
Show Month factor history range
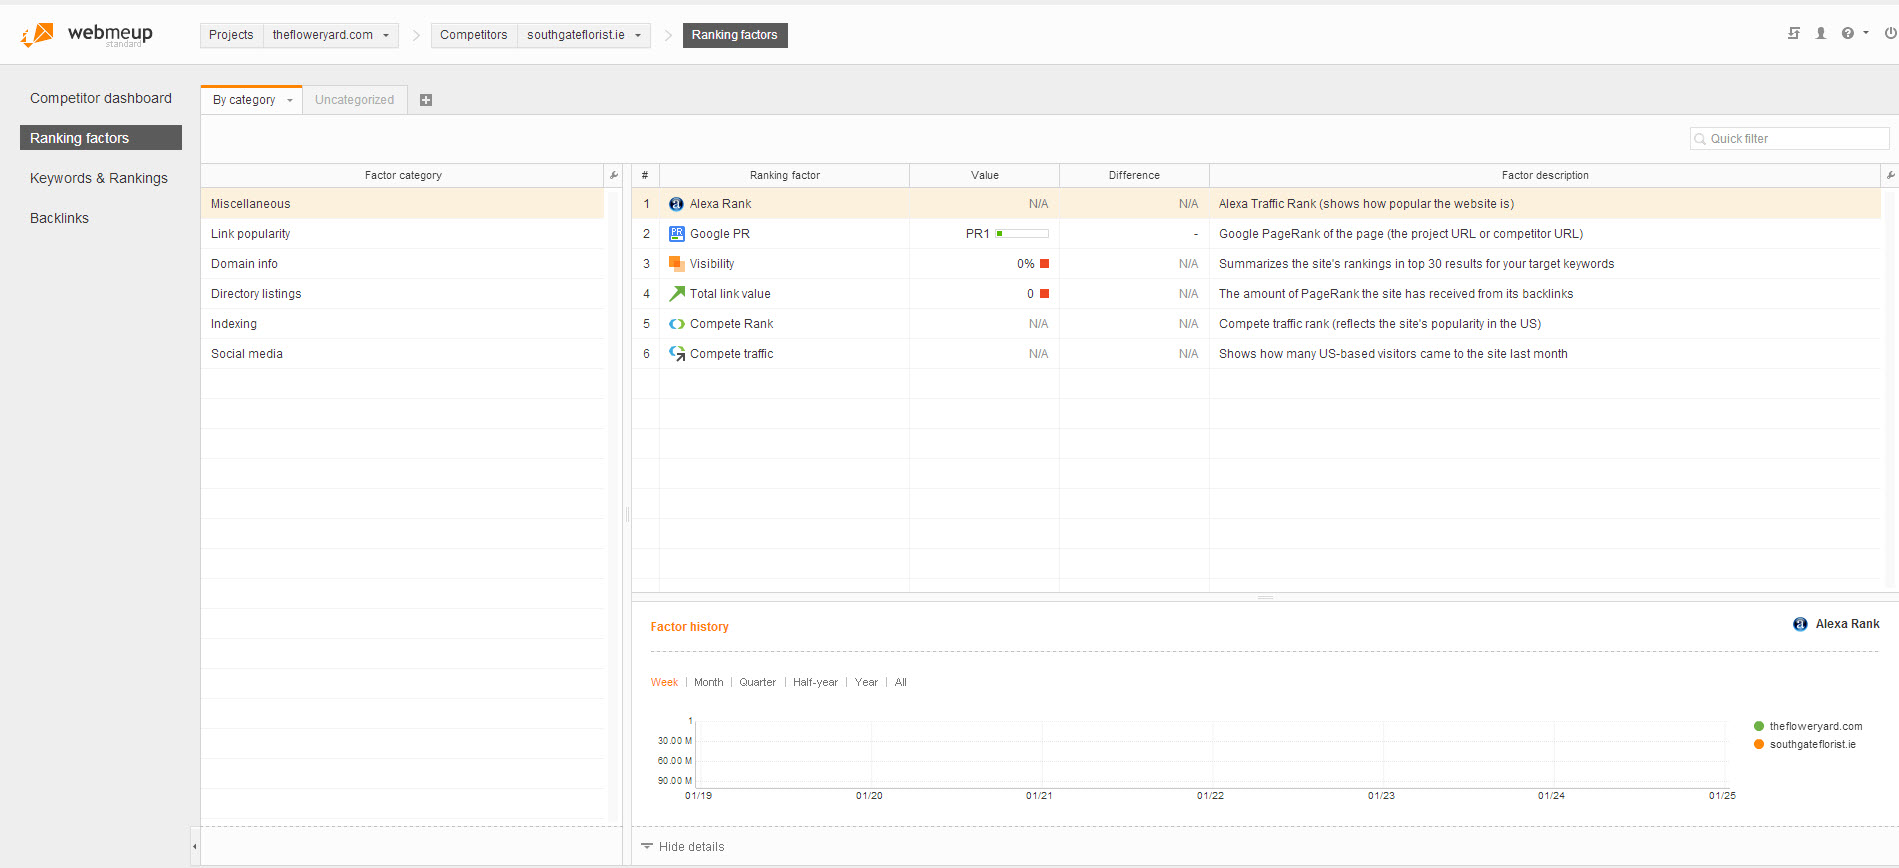[x=708, y=682]
